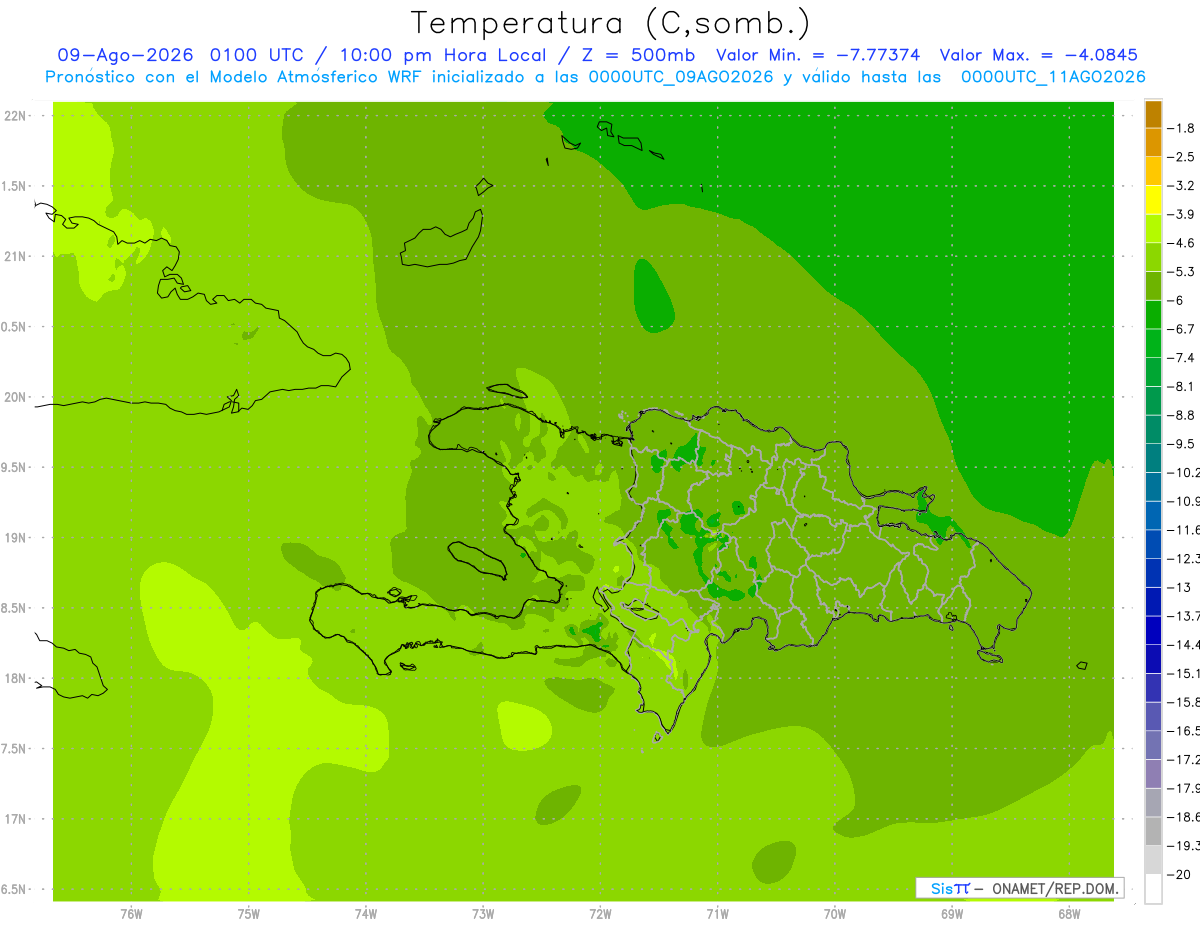Image resolution: width=1200 pixels, height=927 pixels.
Task: Select the 73W longitude label
Action: pyautogui.click(x=483, y=914)
